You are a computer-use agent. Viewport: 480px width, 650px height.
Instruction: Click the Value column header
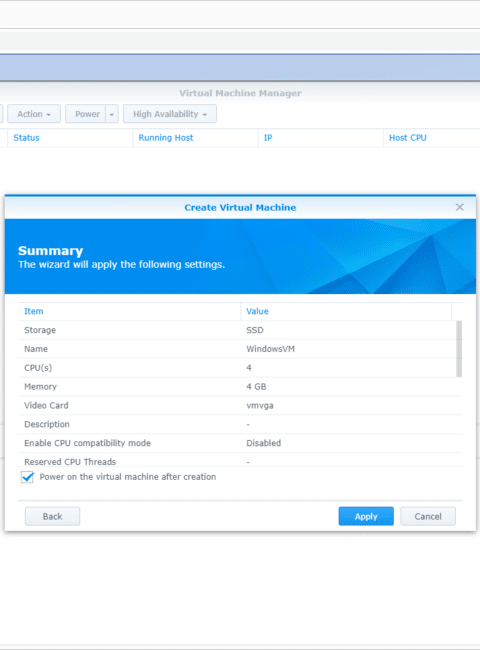click(x=346, y=311)
